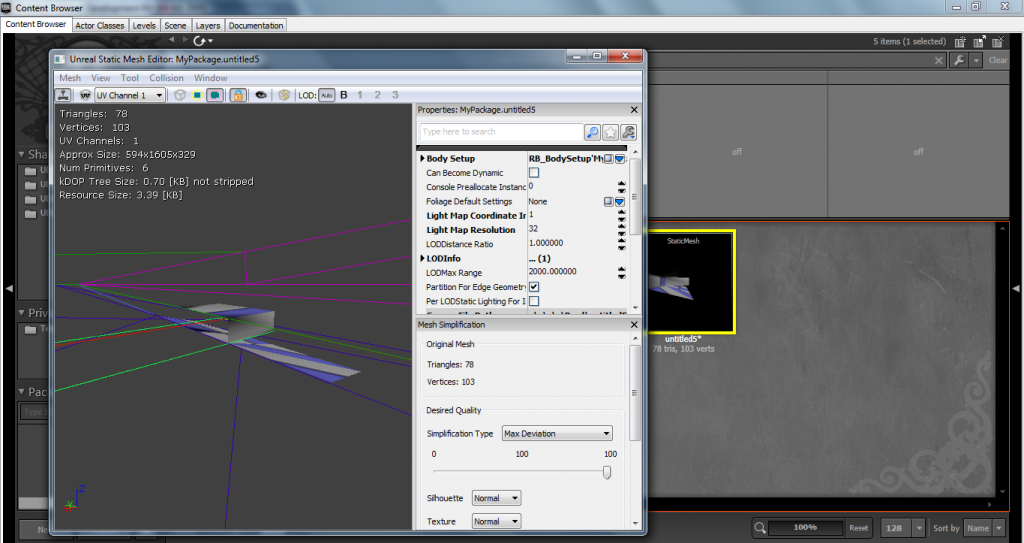This screenshot has width=1024, height=543.
Task: Open the Sort by Name dropdown
Action: tap(984, 528)
